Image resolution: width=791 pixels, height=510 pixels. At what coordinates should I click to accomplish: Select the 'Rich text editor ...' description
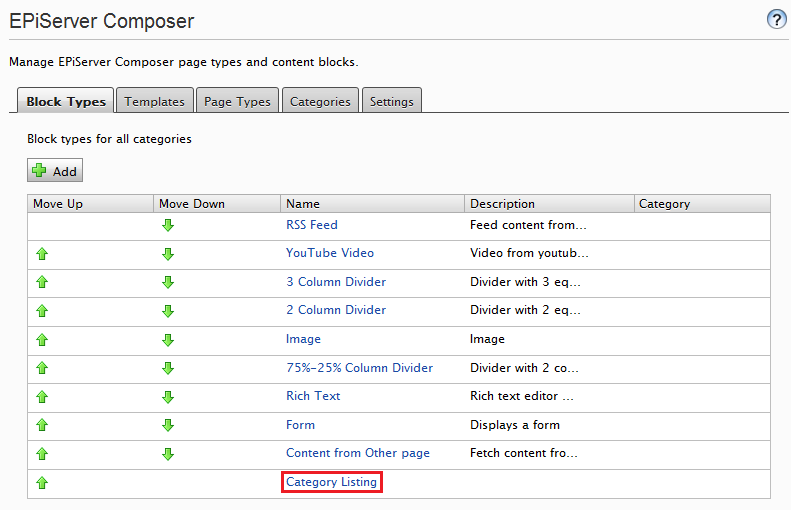tap(522, 396)
